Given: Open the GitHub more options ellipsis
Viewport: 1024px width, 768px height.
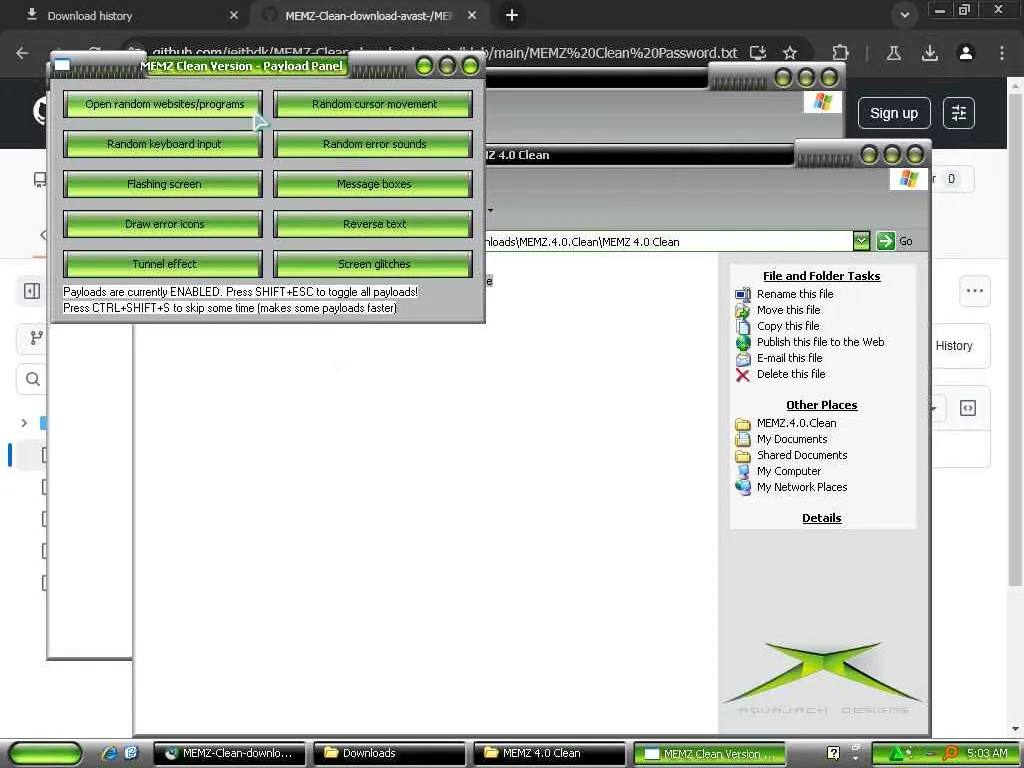Looking at the screenshot, I should click(974, 291).
